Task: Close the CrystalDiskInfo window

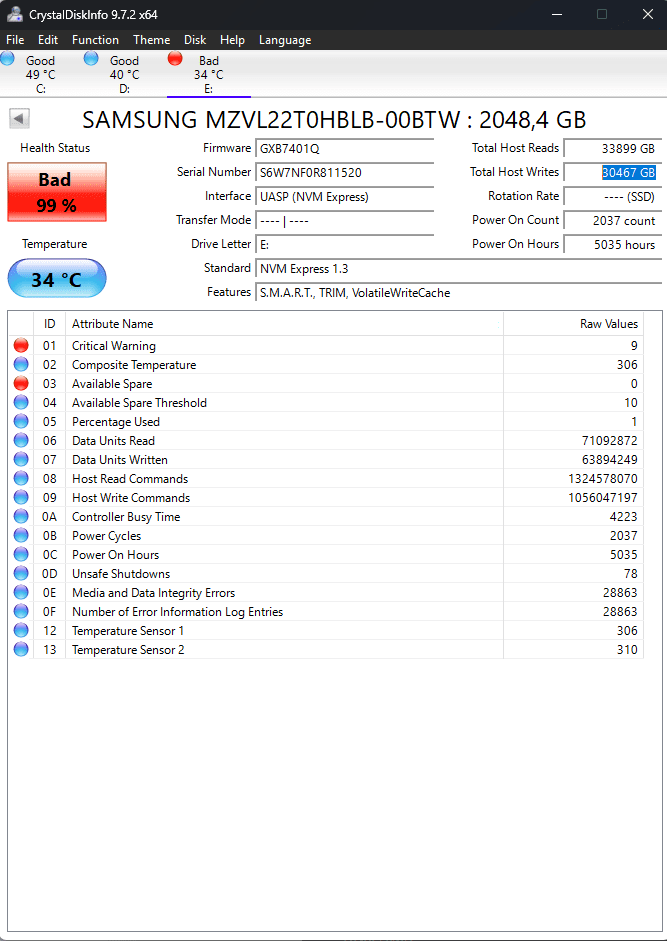Action: click(x=648, y=14)
